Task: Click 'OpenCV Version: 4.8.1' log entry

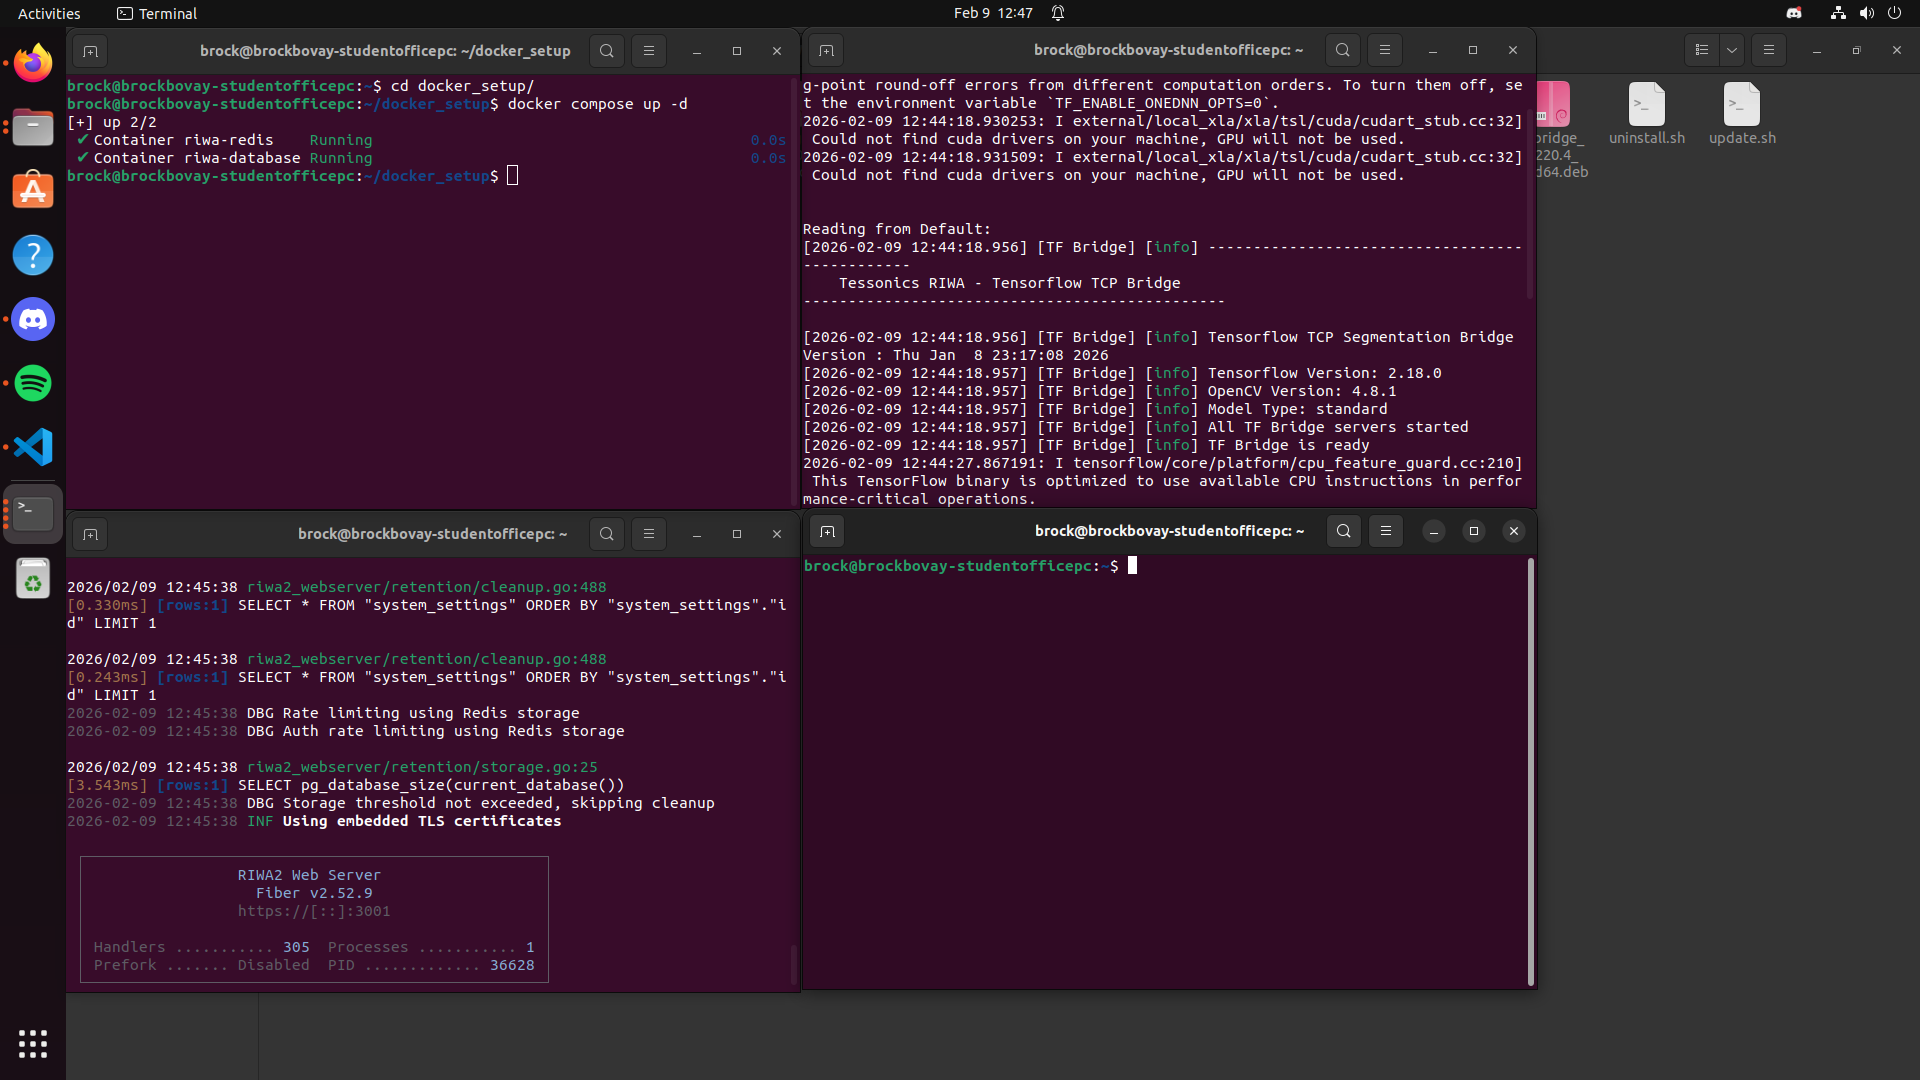Action: (x=1302, y=391)
